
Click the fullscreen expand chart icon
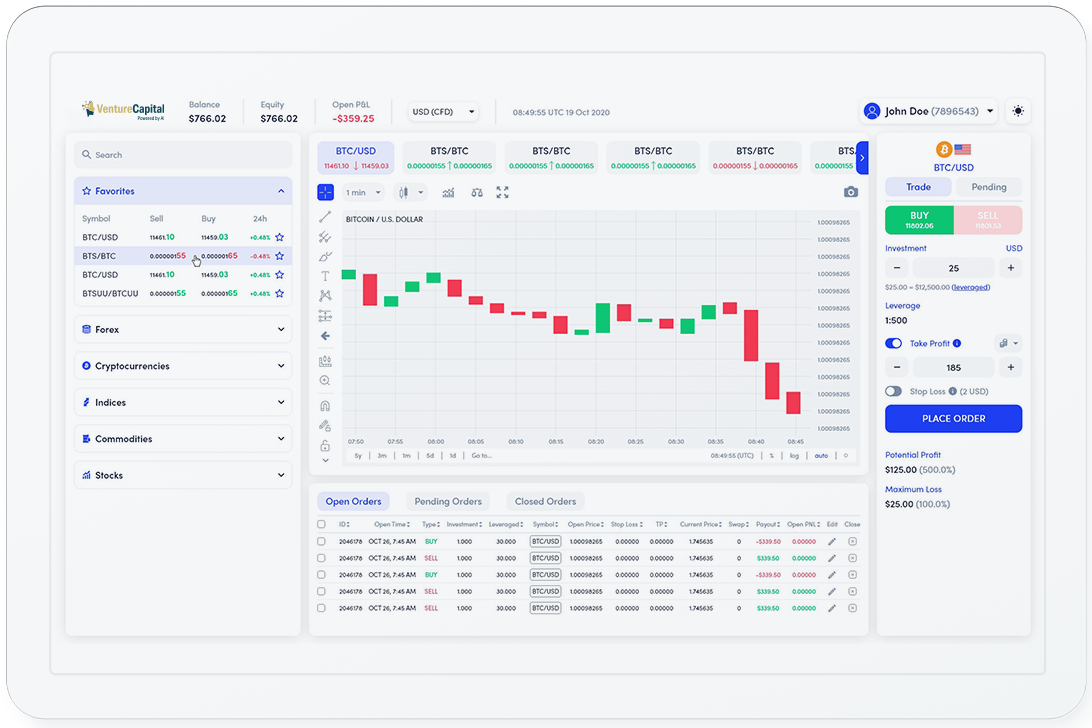(502, 192)
